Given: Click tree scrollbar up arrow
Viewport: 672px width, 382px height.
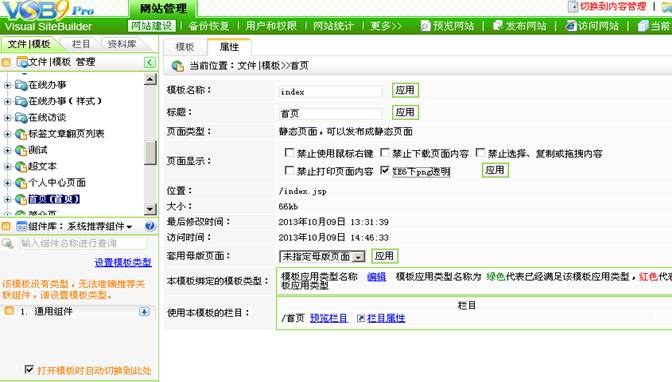Looking at the screenshot, I should click(x=150, y=79).
